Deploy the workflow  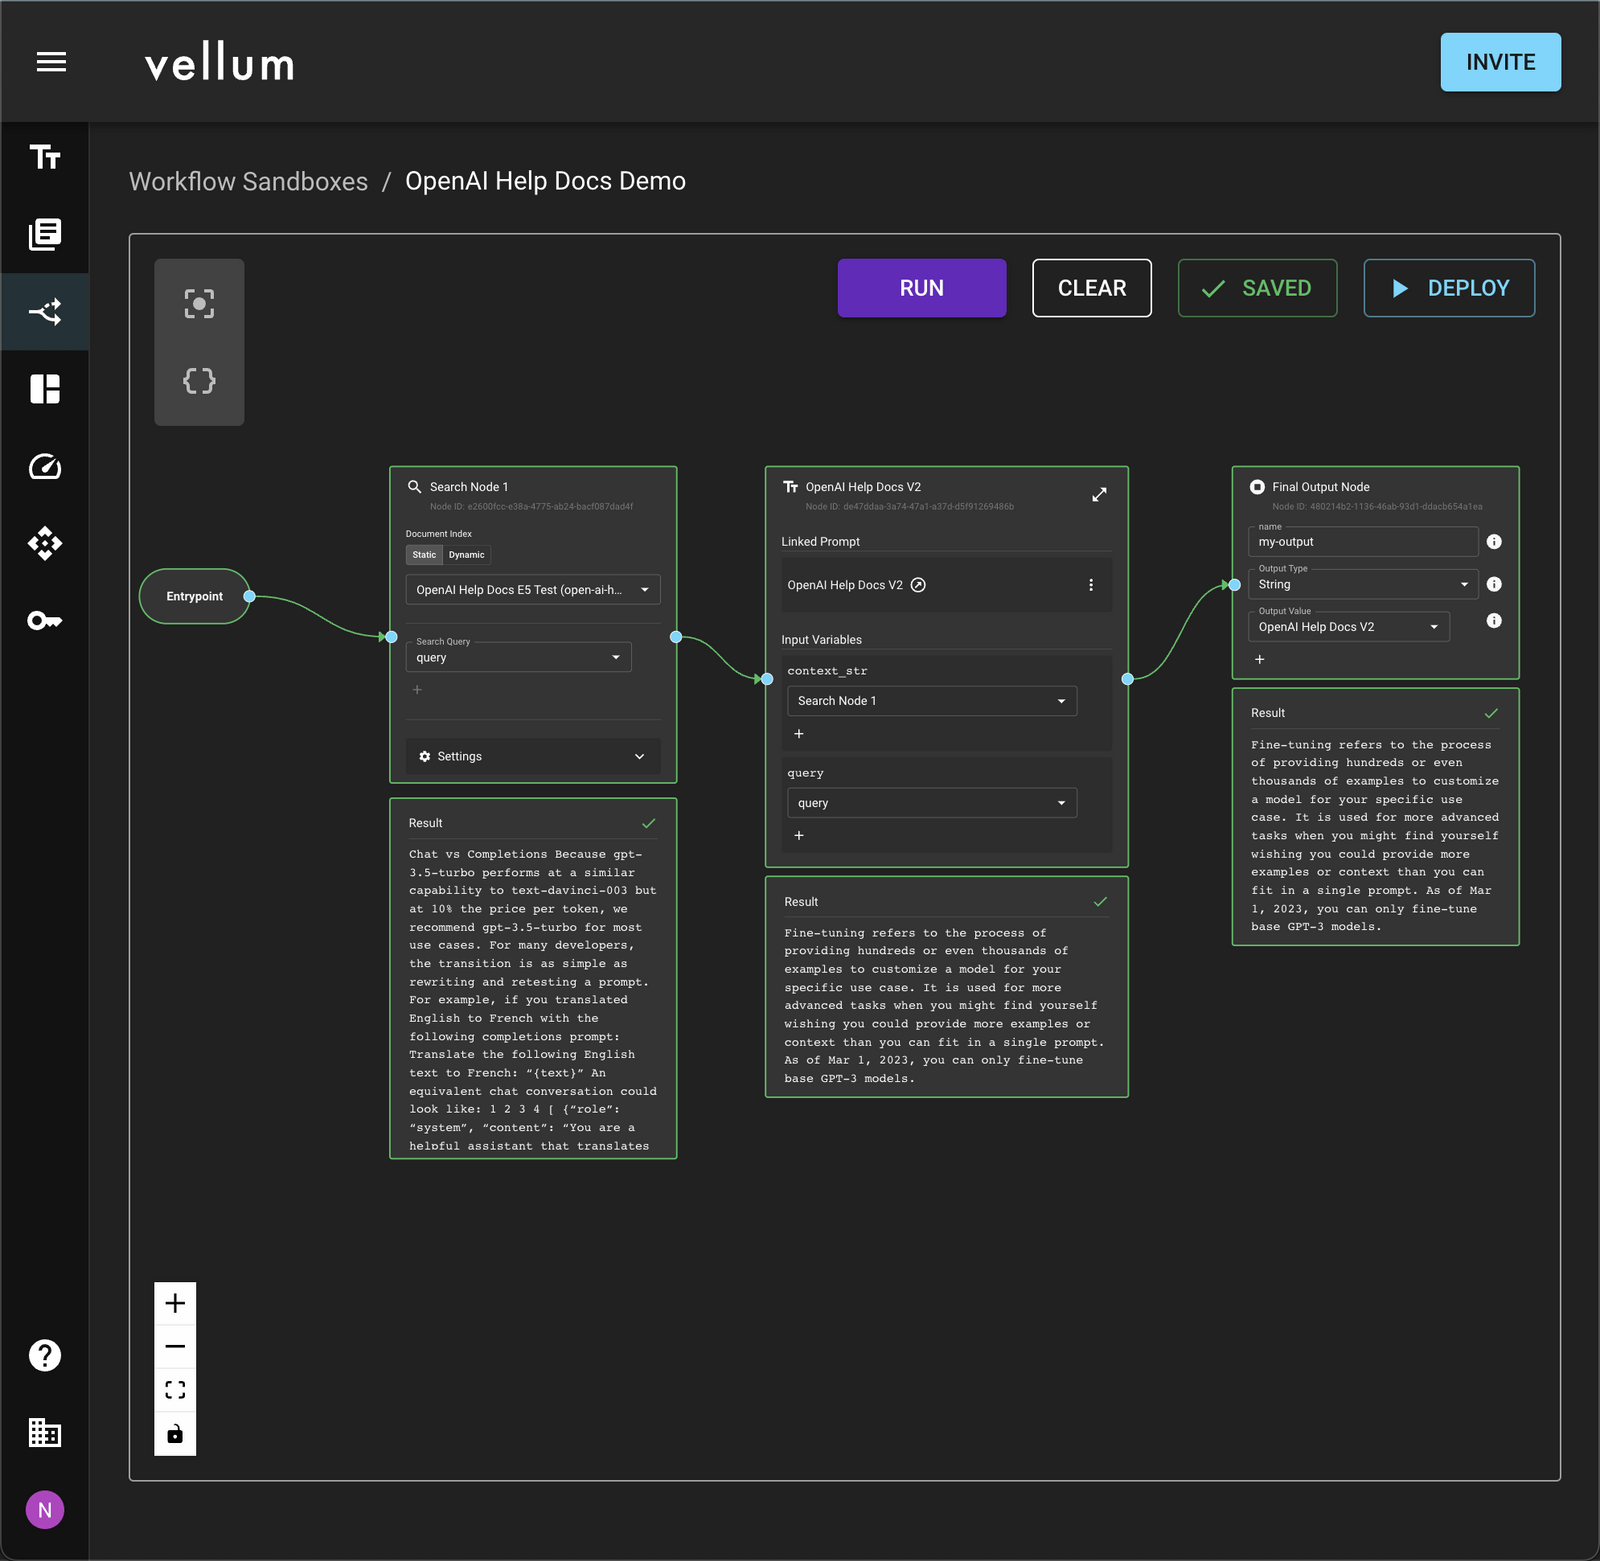pos(1448,288)
